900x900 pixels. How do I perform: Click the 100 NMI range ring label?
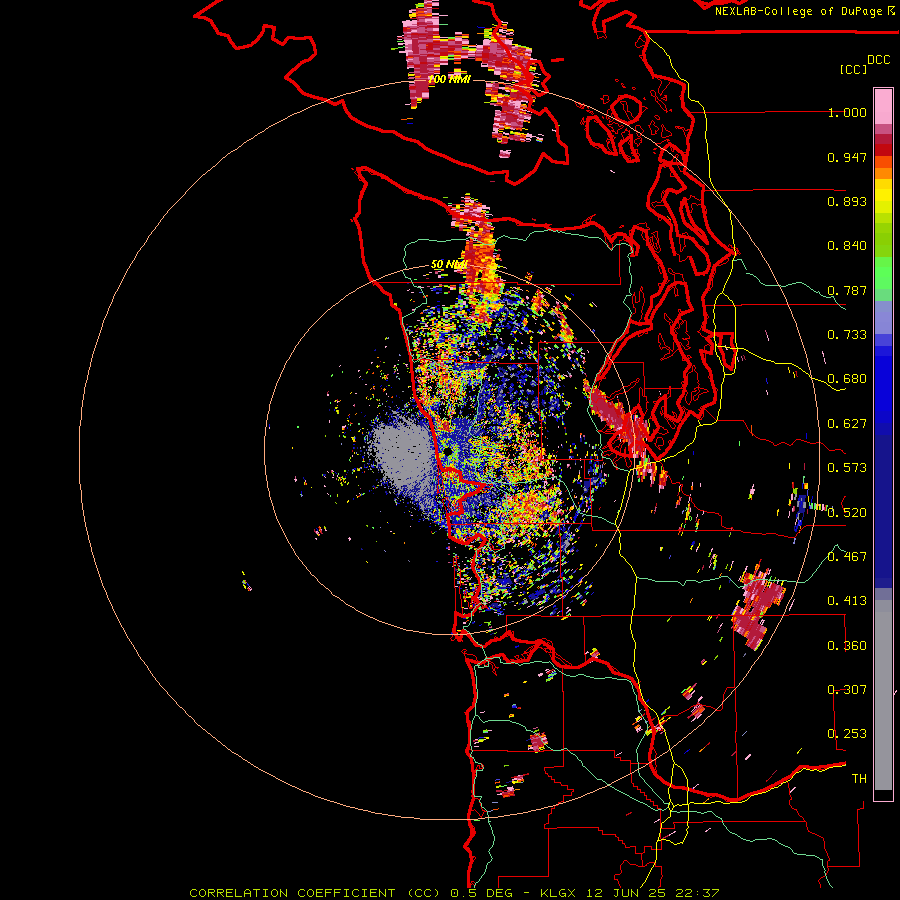[x=449, y=79]
